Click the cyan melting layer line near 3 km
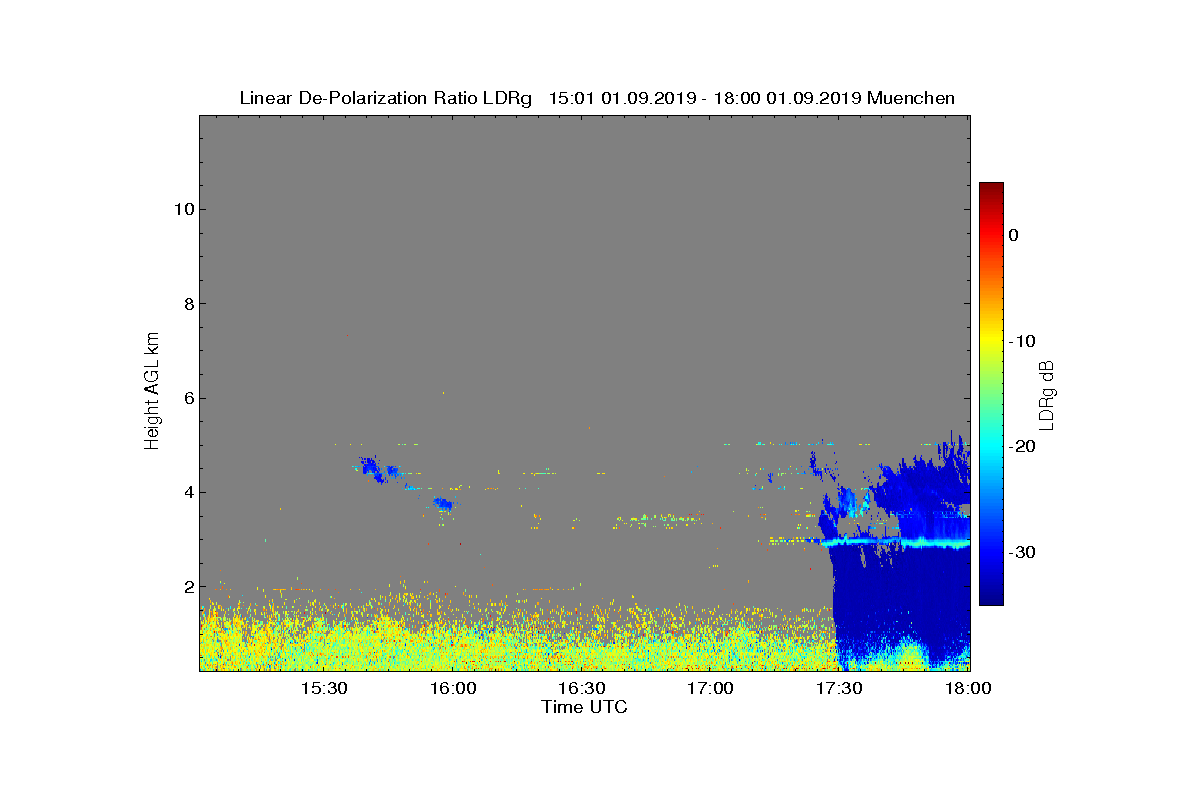This screenshot has height=800, width=1200. (x=895, y=543)
